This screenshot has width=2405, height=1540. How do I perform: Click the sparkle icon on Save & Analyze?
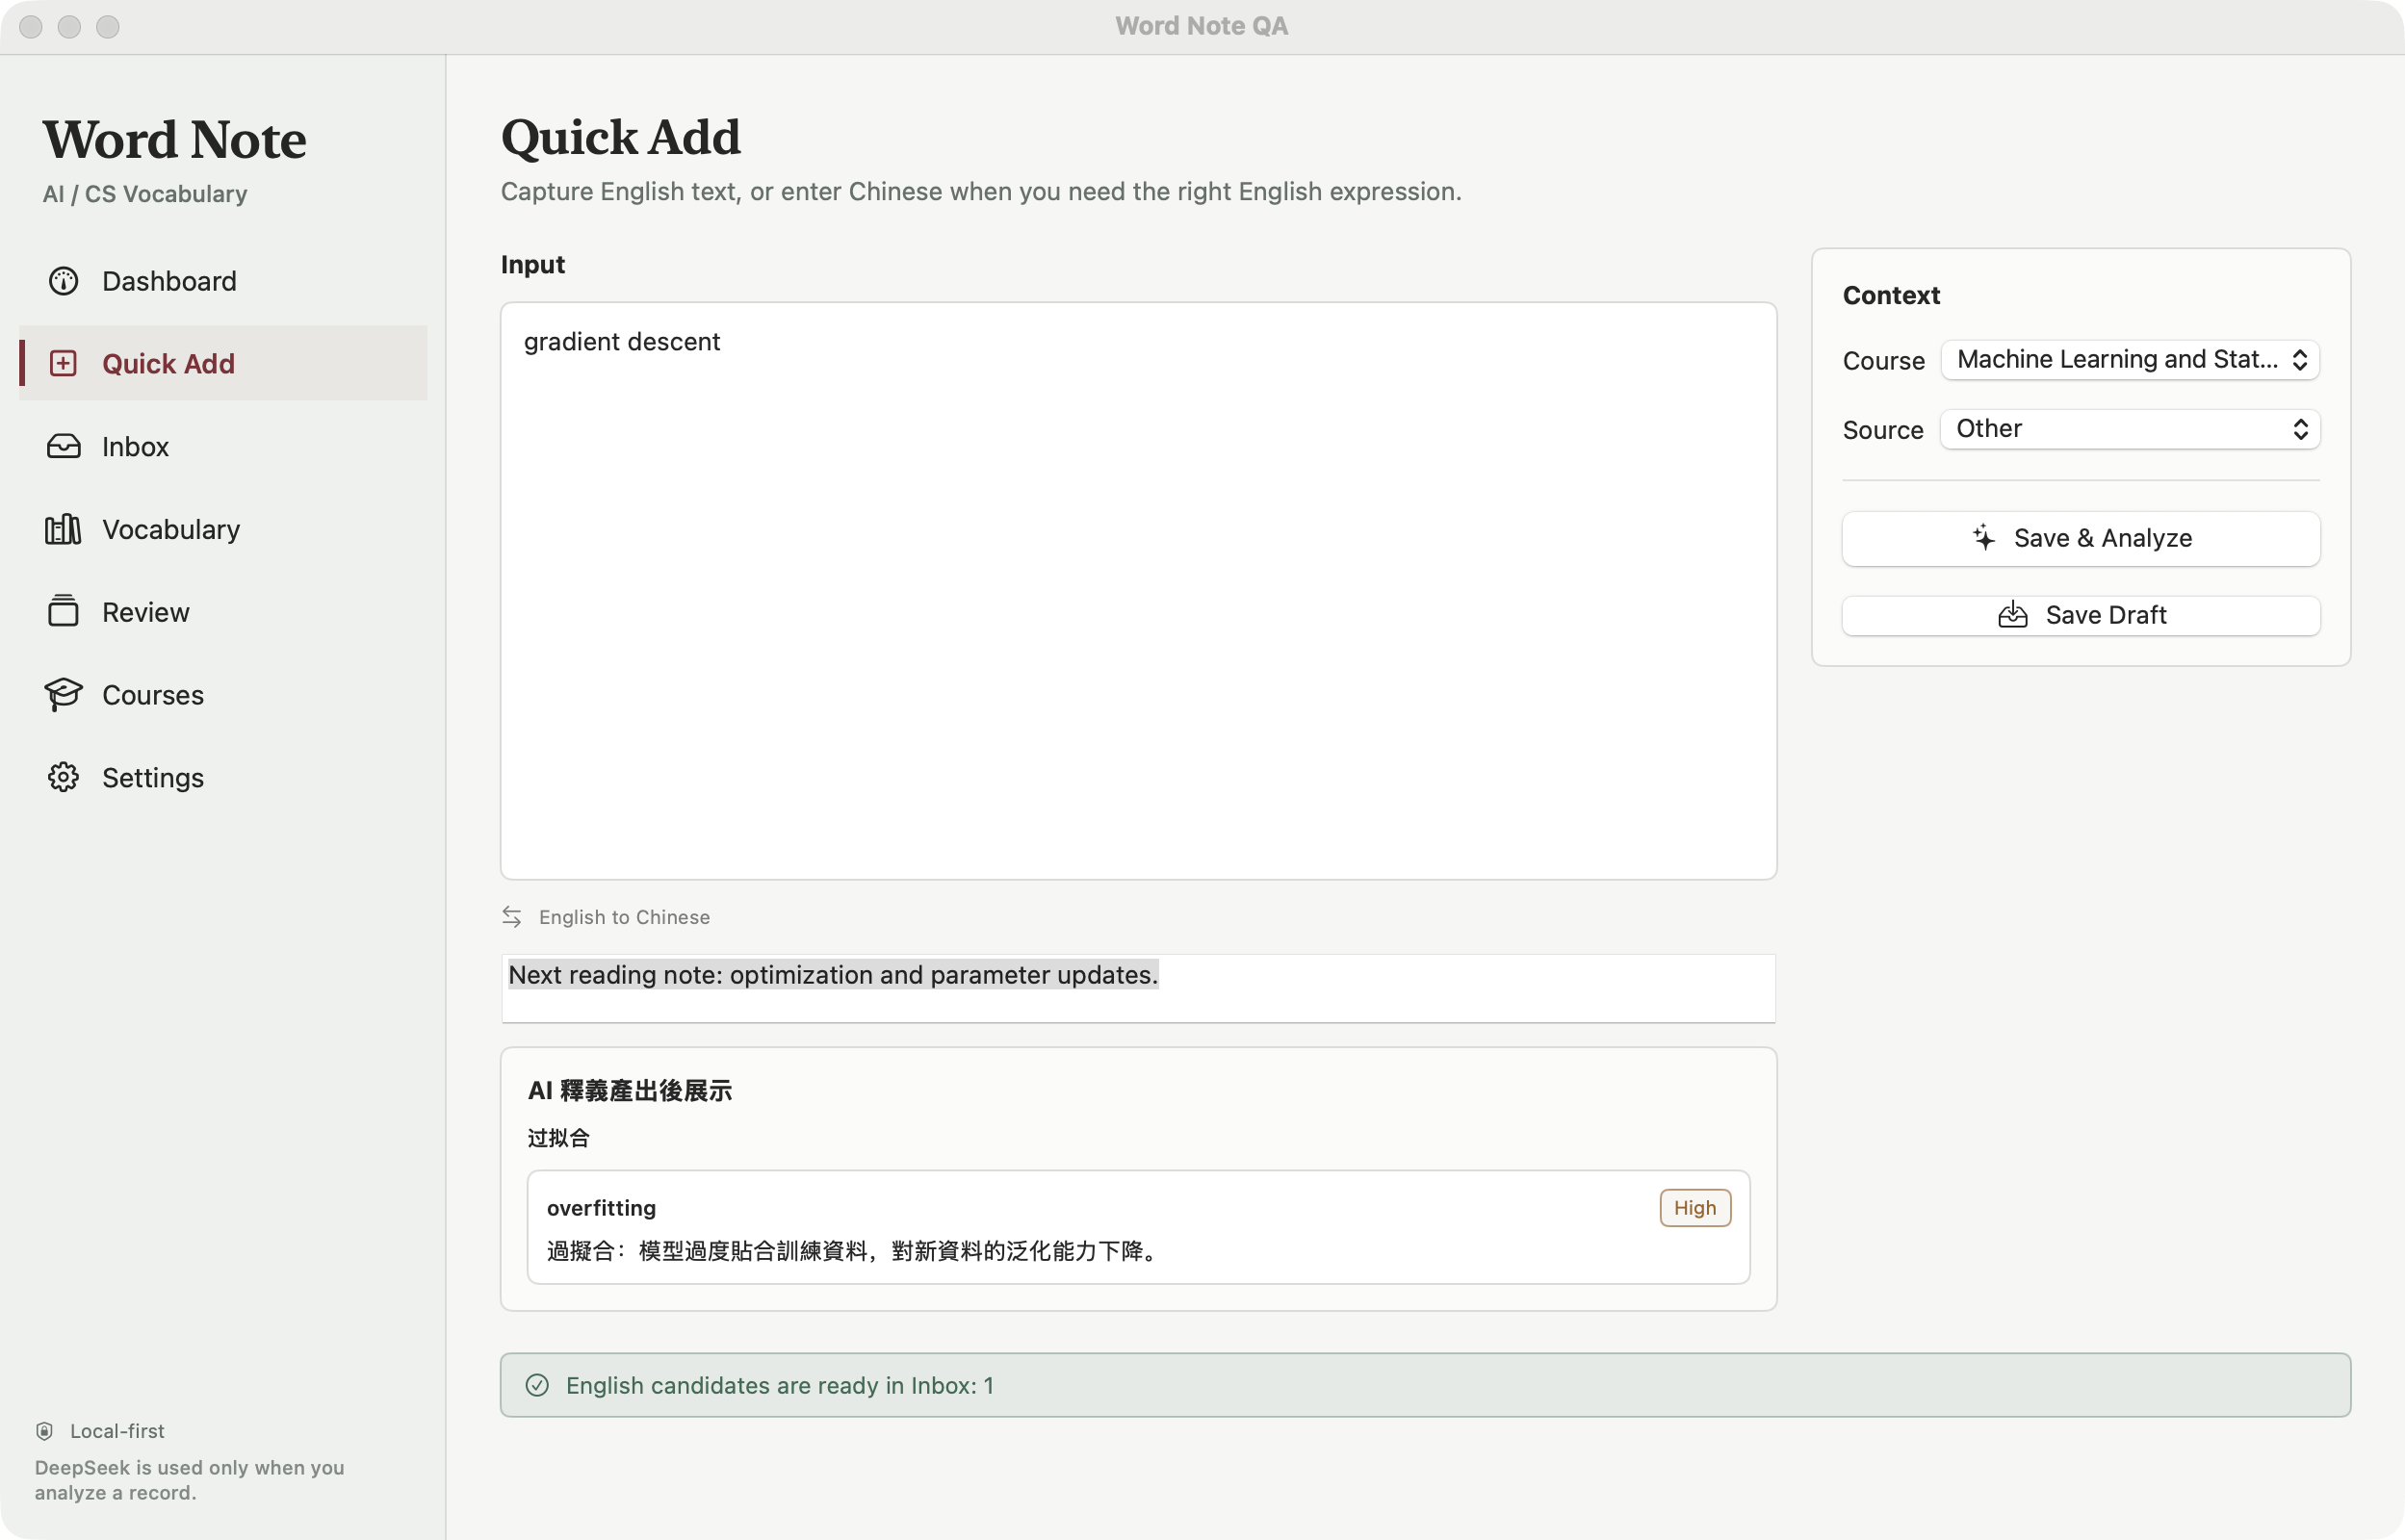(1984, 538)
